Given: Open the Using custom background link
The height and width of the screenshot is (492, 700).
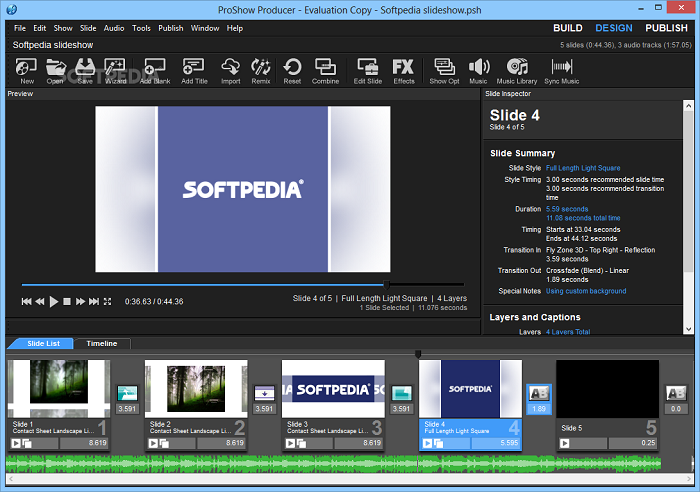Looking at the screenshot, I should point(586,291).
